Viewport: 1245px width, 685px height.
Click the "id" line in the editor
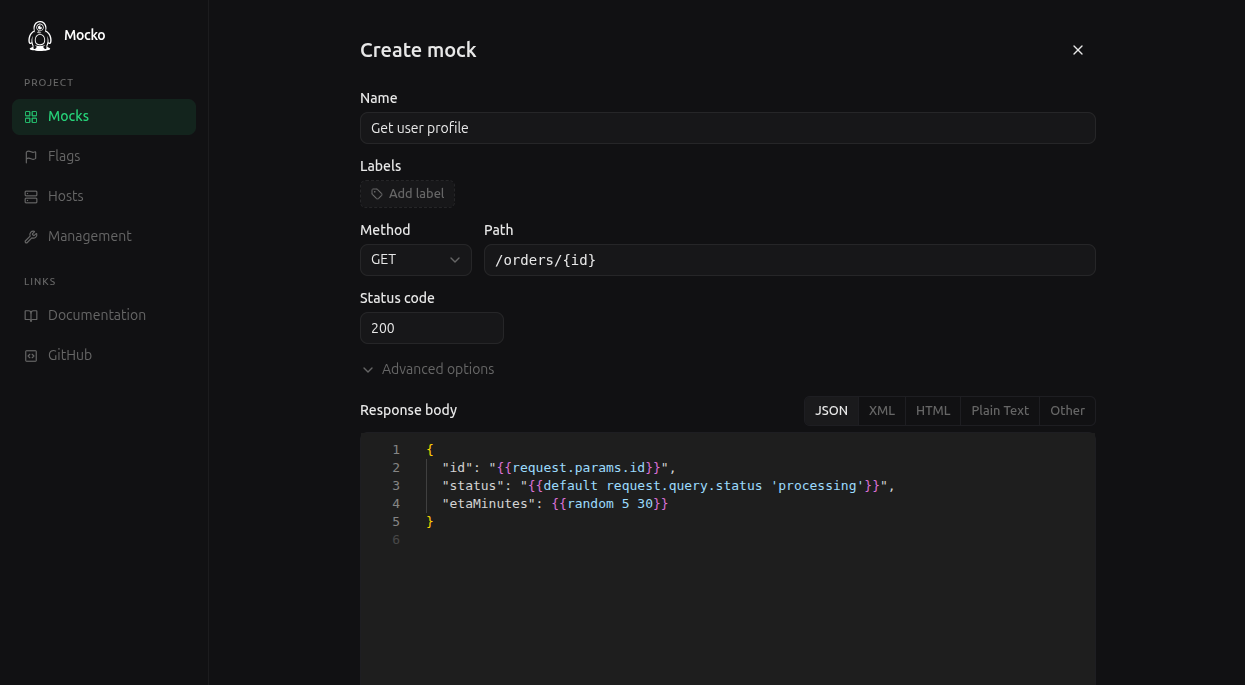pyautogui.click(x=559, y=468)
